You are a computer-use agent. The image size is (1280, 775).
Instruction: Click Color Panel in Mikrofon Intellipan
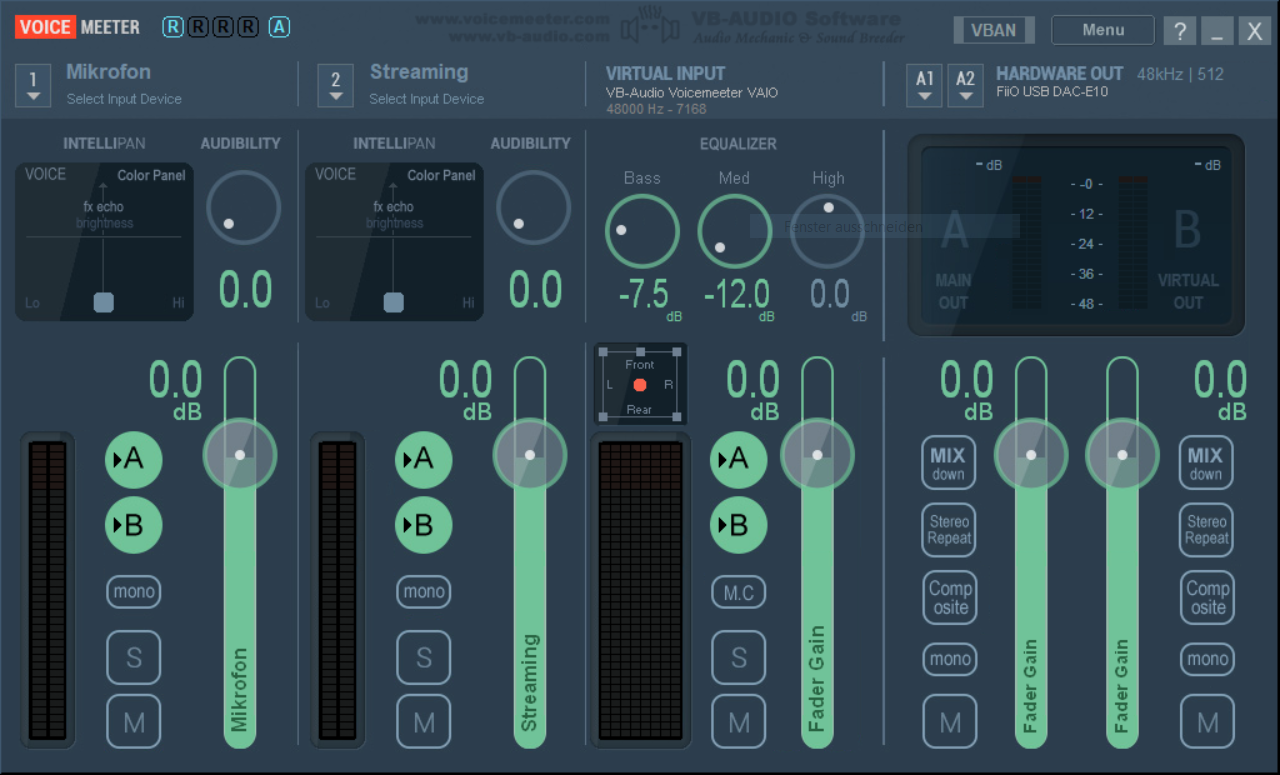pos(151,175)
